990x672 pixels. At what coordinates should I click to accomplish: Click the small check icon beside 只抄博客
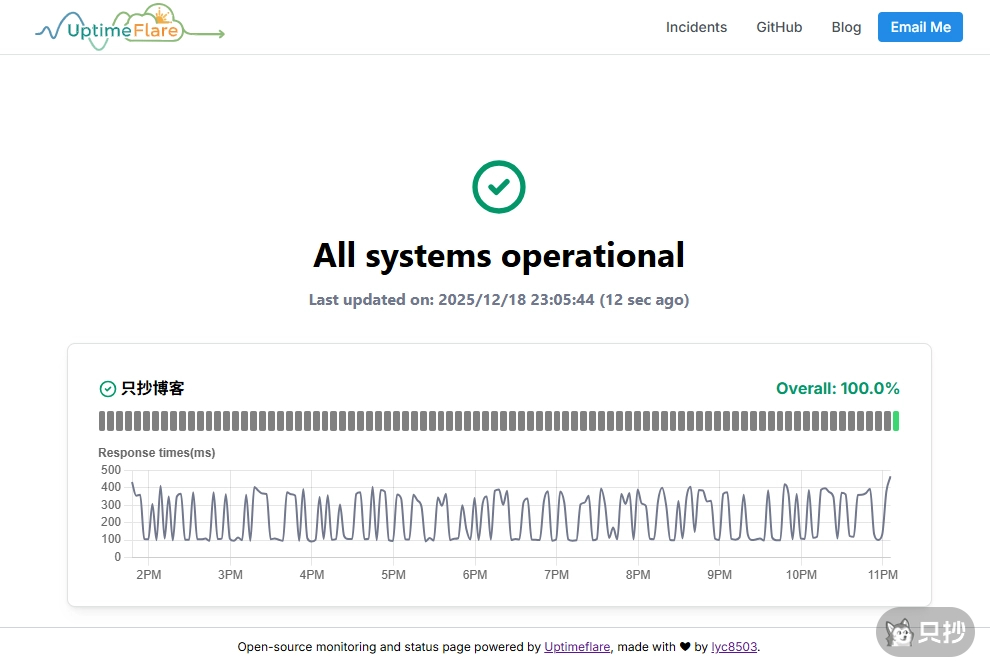coord(108,389)
